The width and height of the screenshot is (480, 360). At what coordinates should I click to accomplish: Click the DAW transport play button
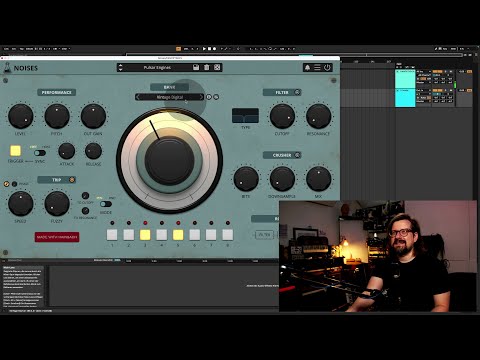click(204, 49)
